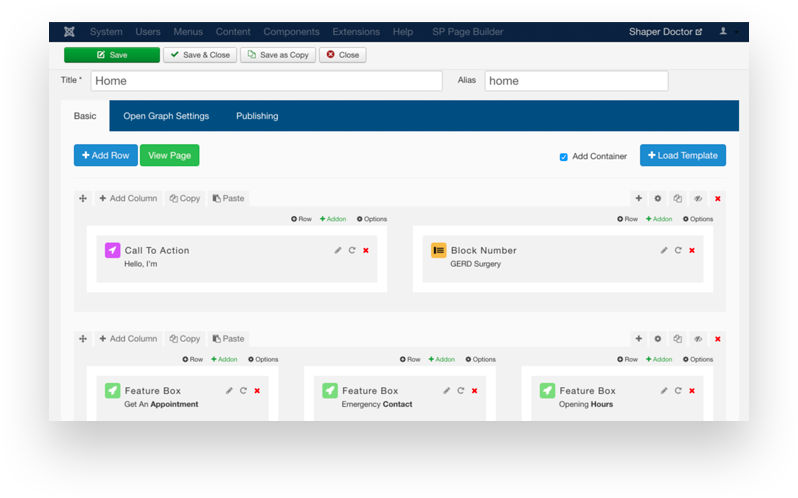Open the user account dropdown in top bar

pos(725,32)
